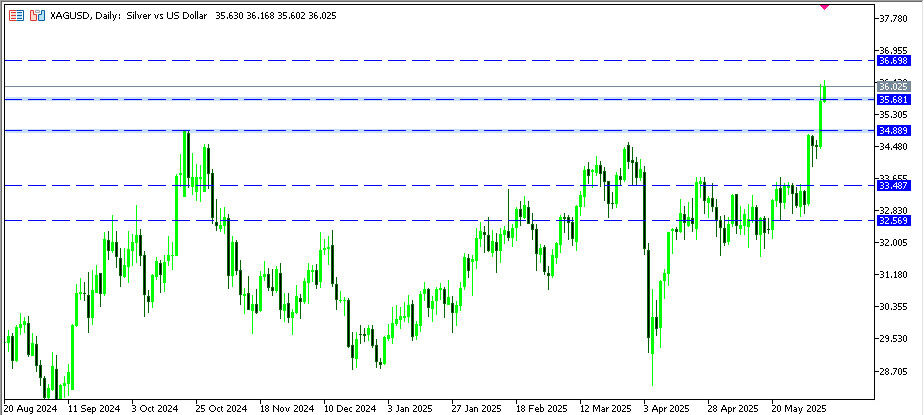Screen dimensions: 924x415
Task: Click the latest green candle at far right
Action: pos(823,92)
